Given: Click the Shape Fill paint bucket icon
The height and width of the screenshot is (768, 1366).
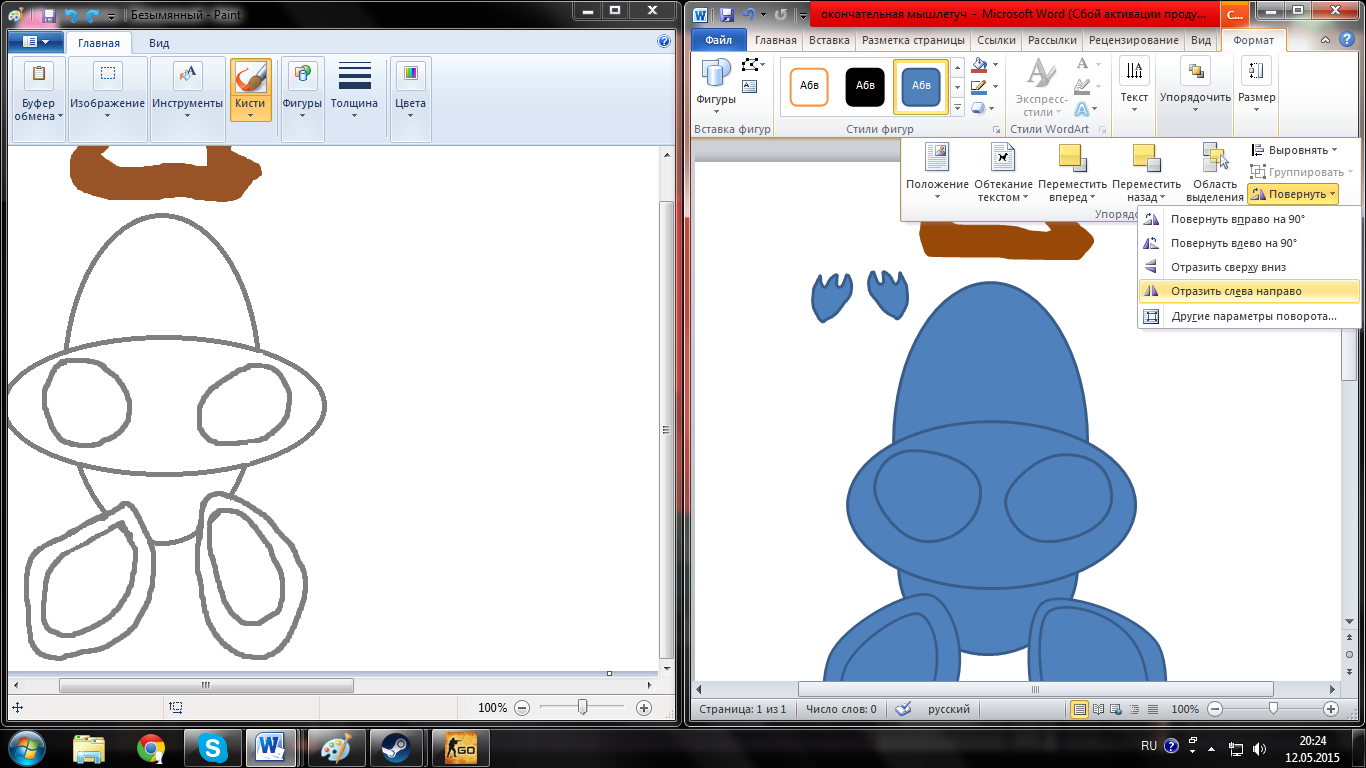Looking at the screenshot, I should (x=978, y=65).
